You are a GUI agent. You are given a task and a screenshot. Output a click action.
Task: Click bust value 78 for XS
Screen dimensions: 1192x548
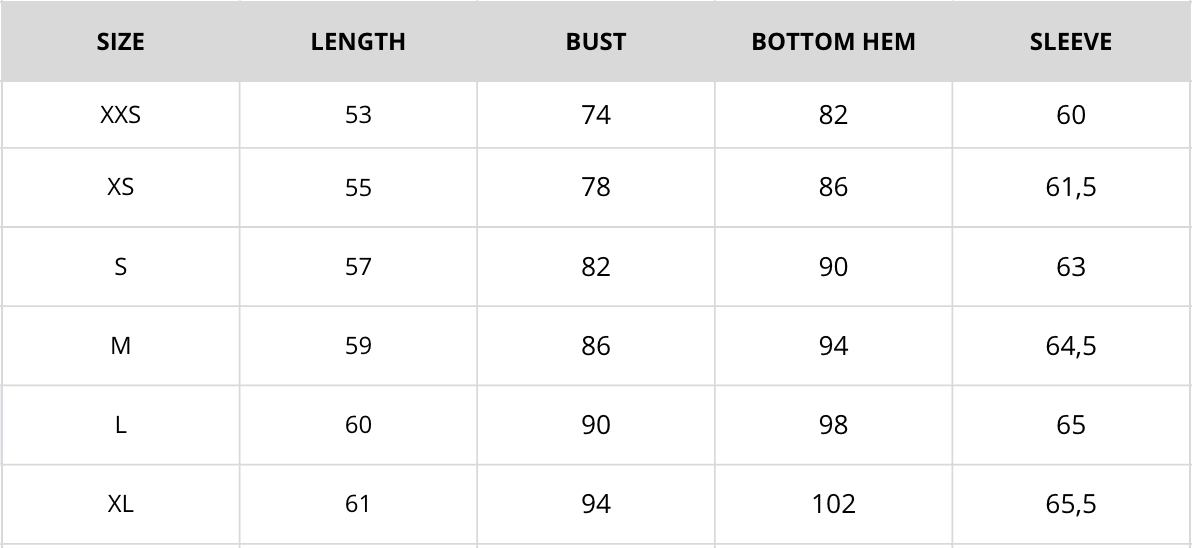coord(596,187)
